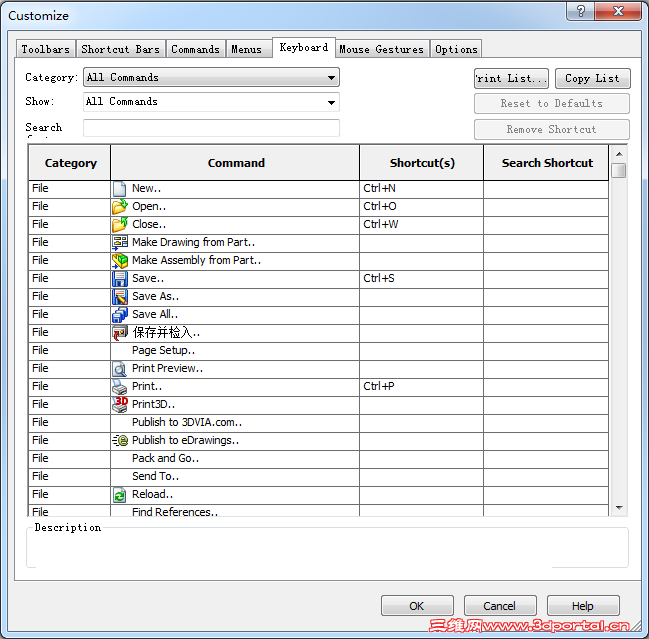This screenshot has height=639, width=649.
Task: Click the Publish to eDrawings icon
Action: pyautogui.click(x=120, y=441)
